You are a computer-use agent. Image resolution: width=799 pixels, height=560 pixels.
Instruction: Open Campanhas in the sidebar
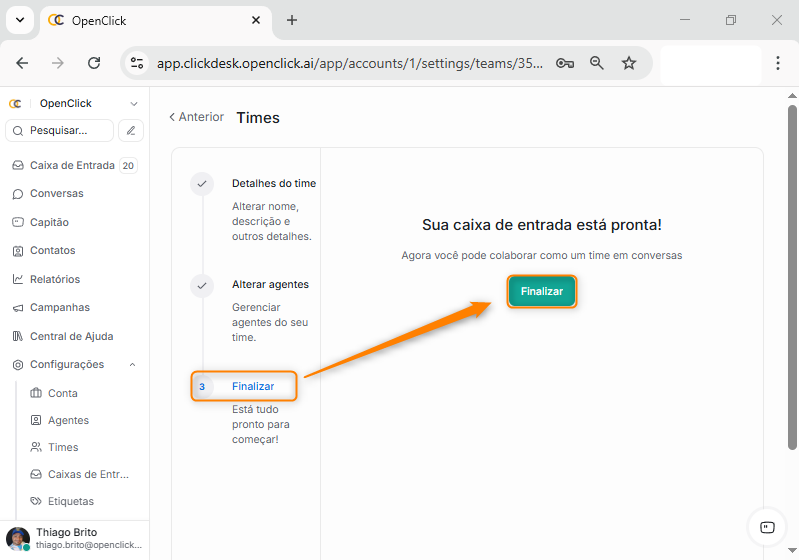coord(59,307)
